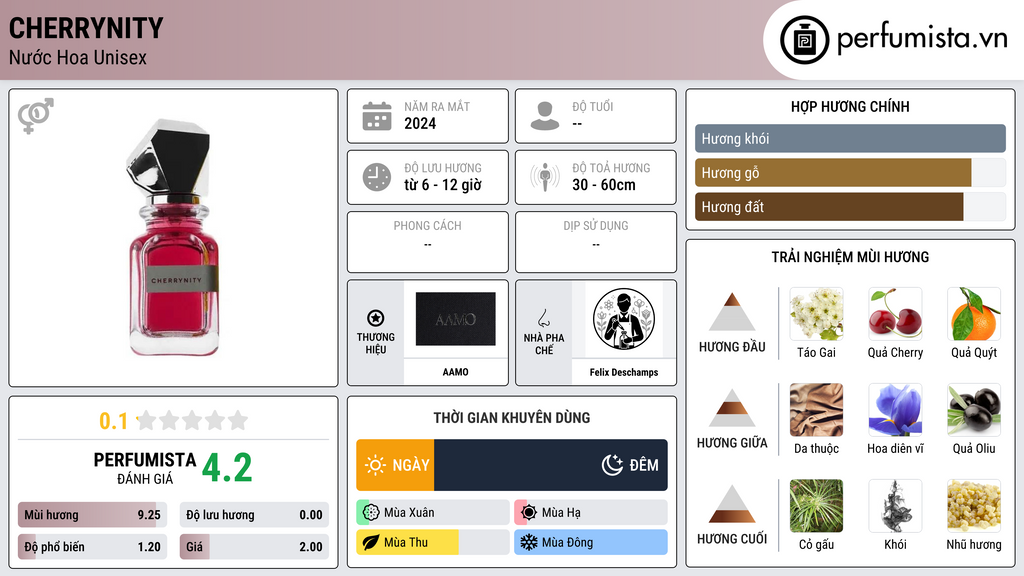Click the 'từ 6 - 12 giờ' longevity value
This screenshot has width=1024, height=576.
(443, 185)
